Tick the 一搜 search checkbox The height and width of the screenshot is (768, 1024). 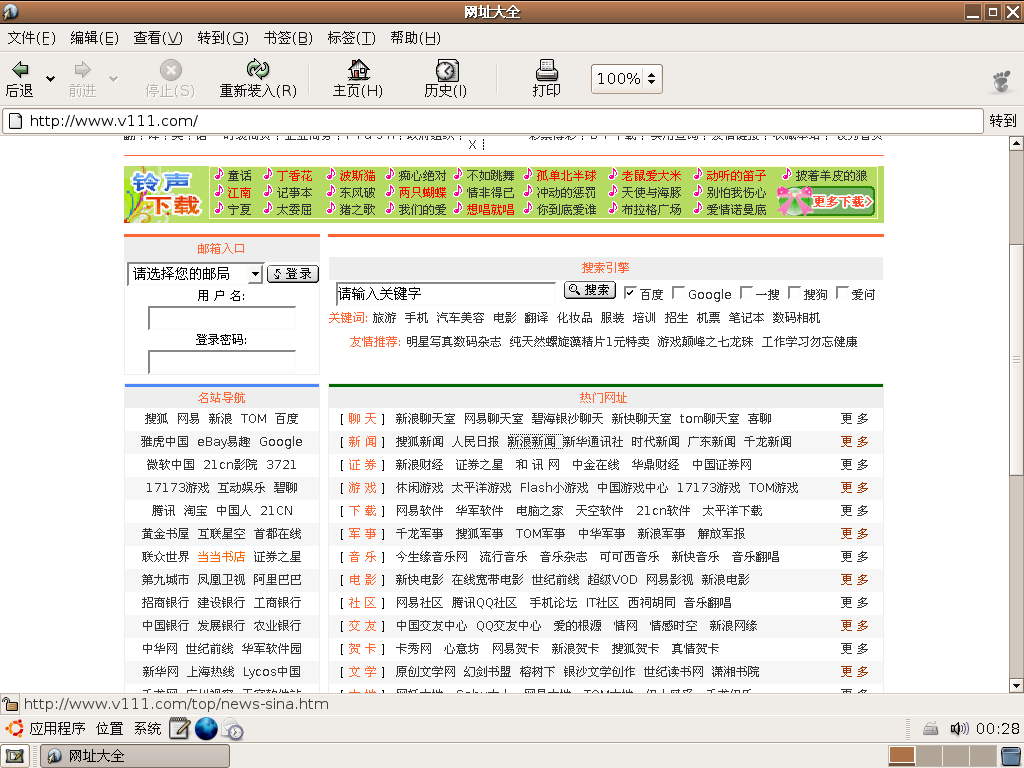pyautogui.click(x=746, y=293)
